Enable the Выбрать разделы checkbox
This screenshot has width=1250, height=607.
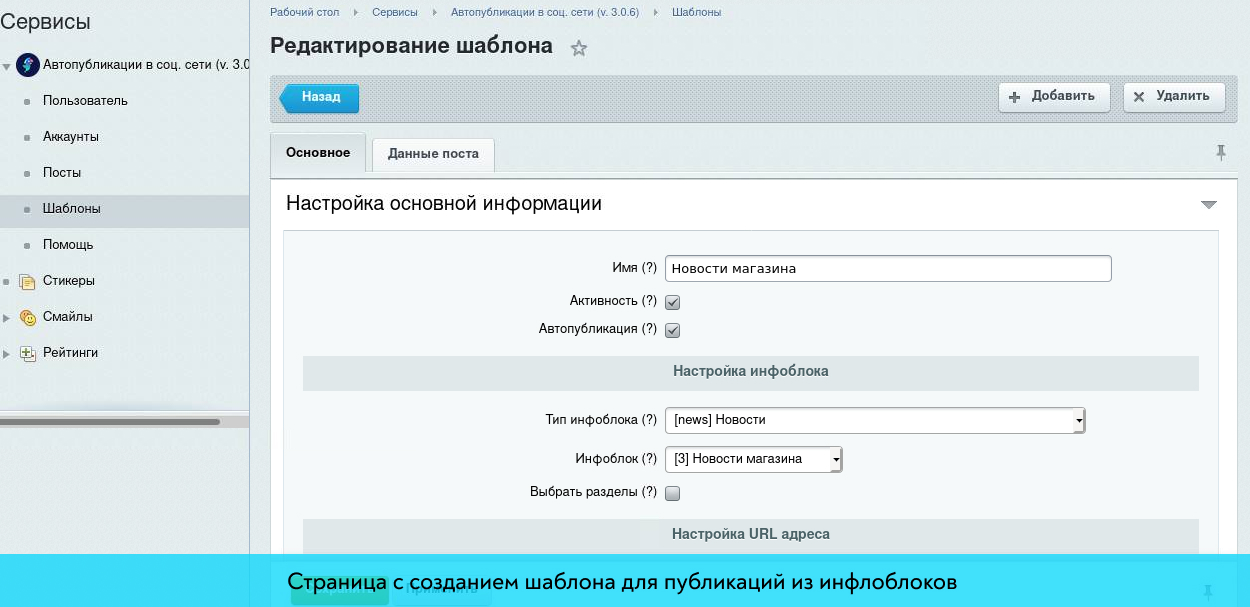(673, 493)
